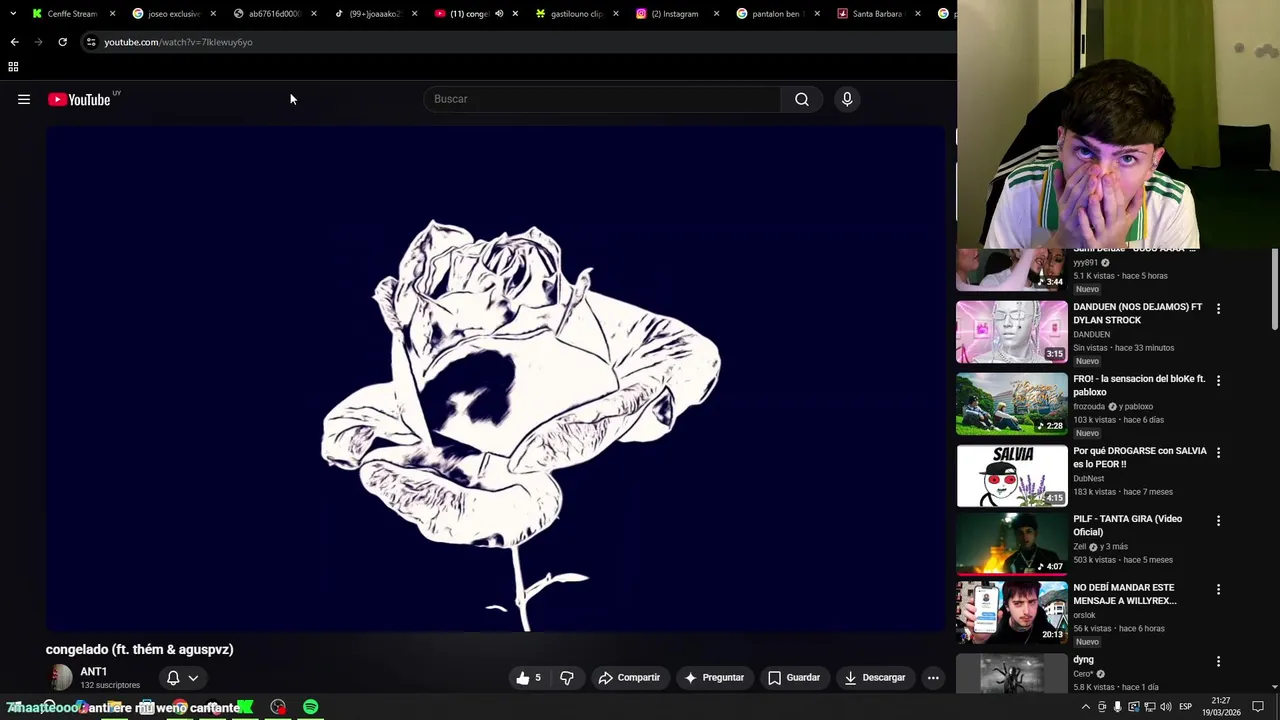Viewport: 1280px width, 720px height.
Task: Click the DANDUEN (NOS DEJAMOS) FT DYLAN STROCK title
Action: click(x=1137, y=313)
